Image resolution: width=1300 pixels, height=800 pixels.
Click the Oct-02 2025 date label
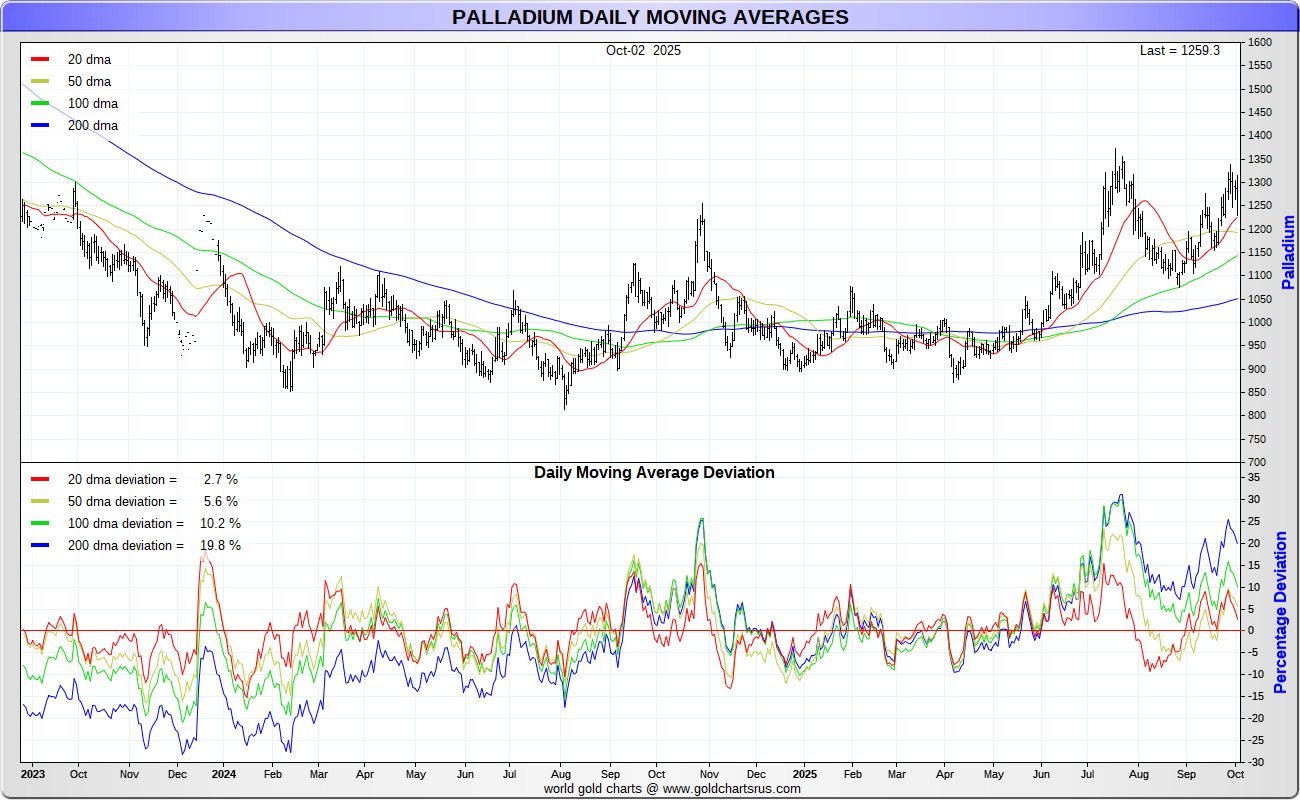coord(643,50)
